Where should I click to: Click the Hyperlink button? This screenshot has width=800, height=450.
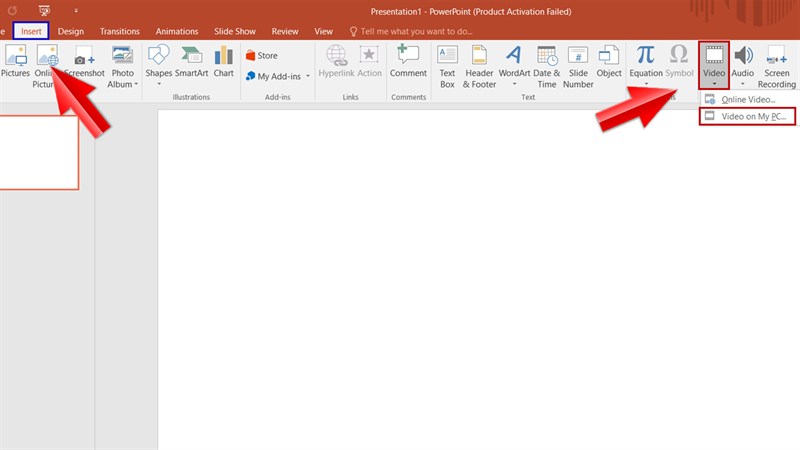[336, 61]
